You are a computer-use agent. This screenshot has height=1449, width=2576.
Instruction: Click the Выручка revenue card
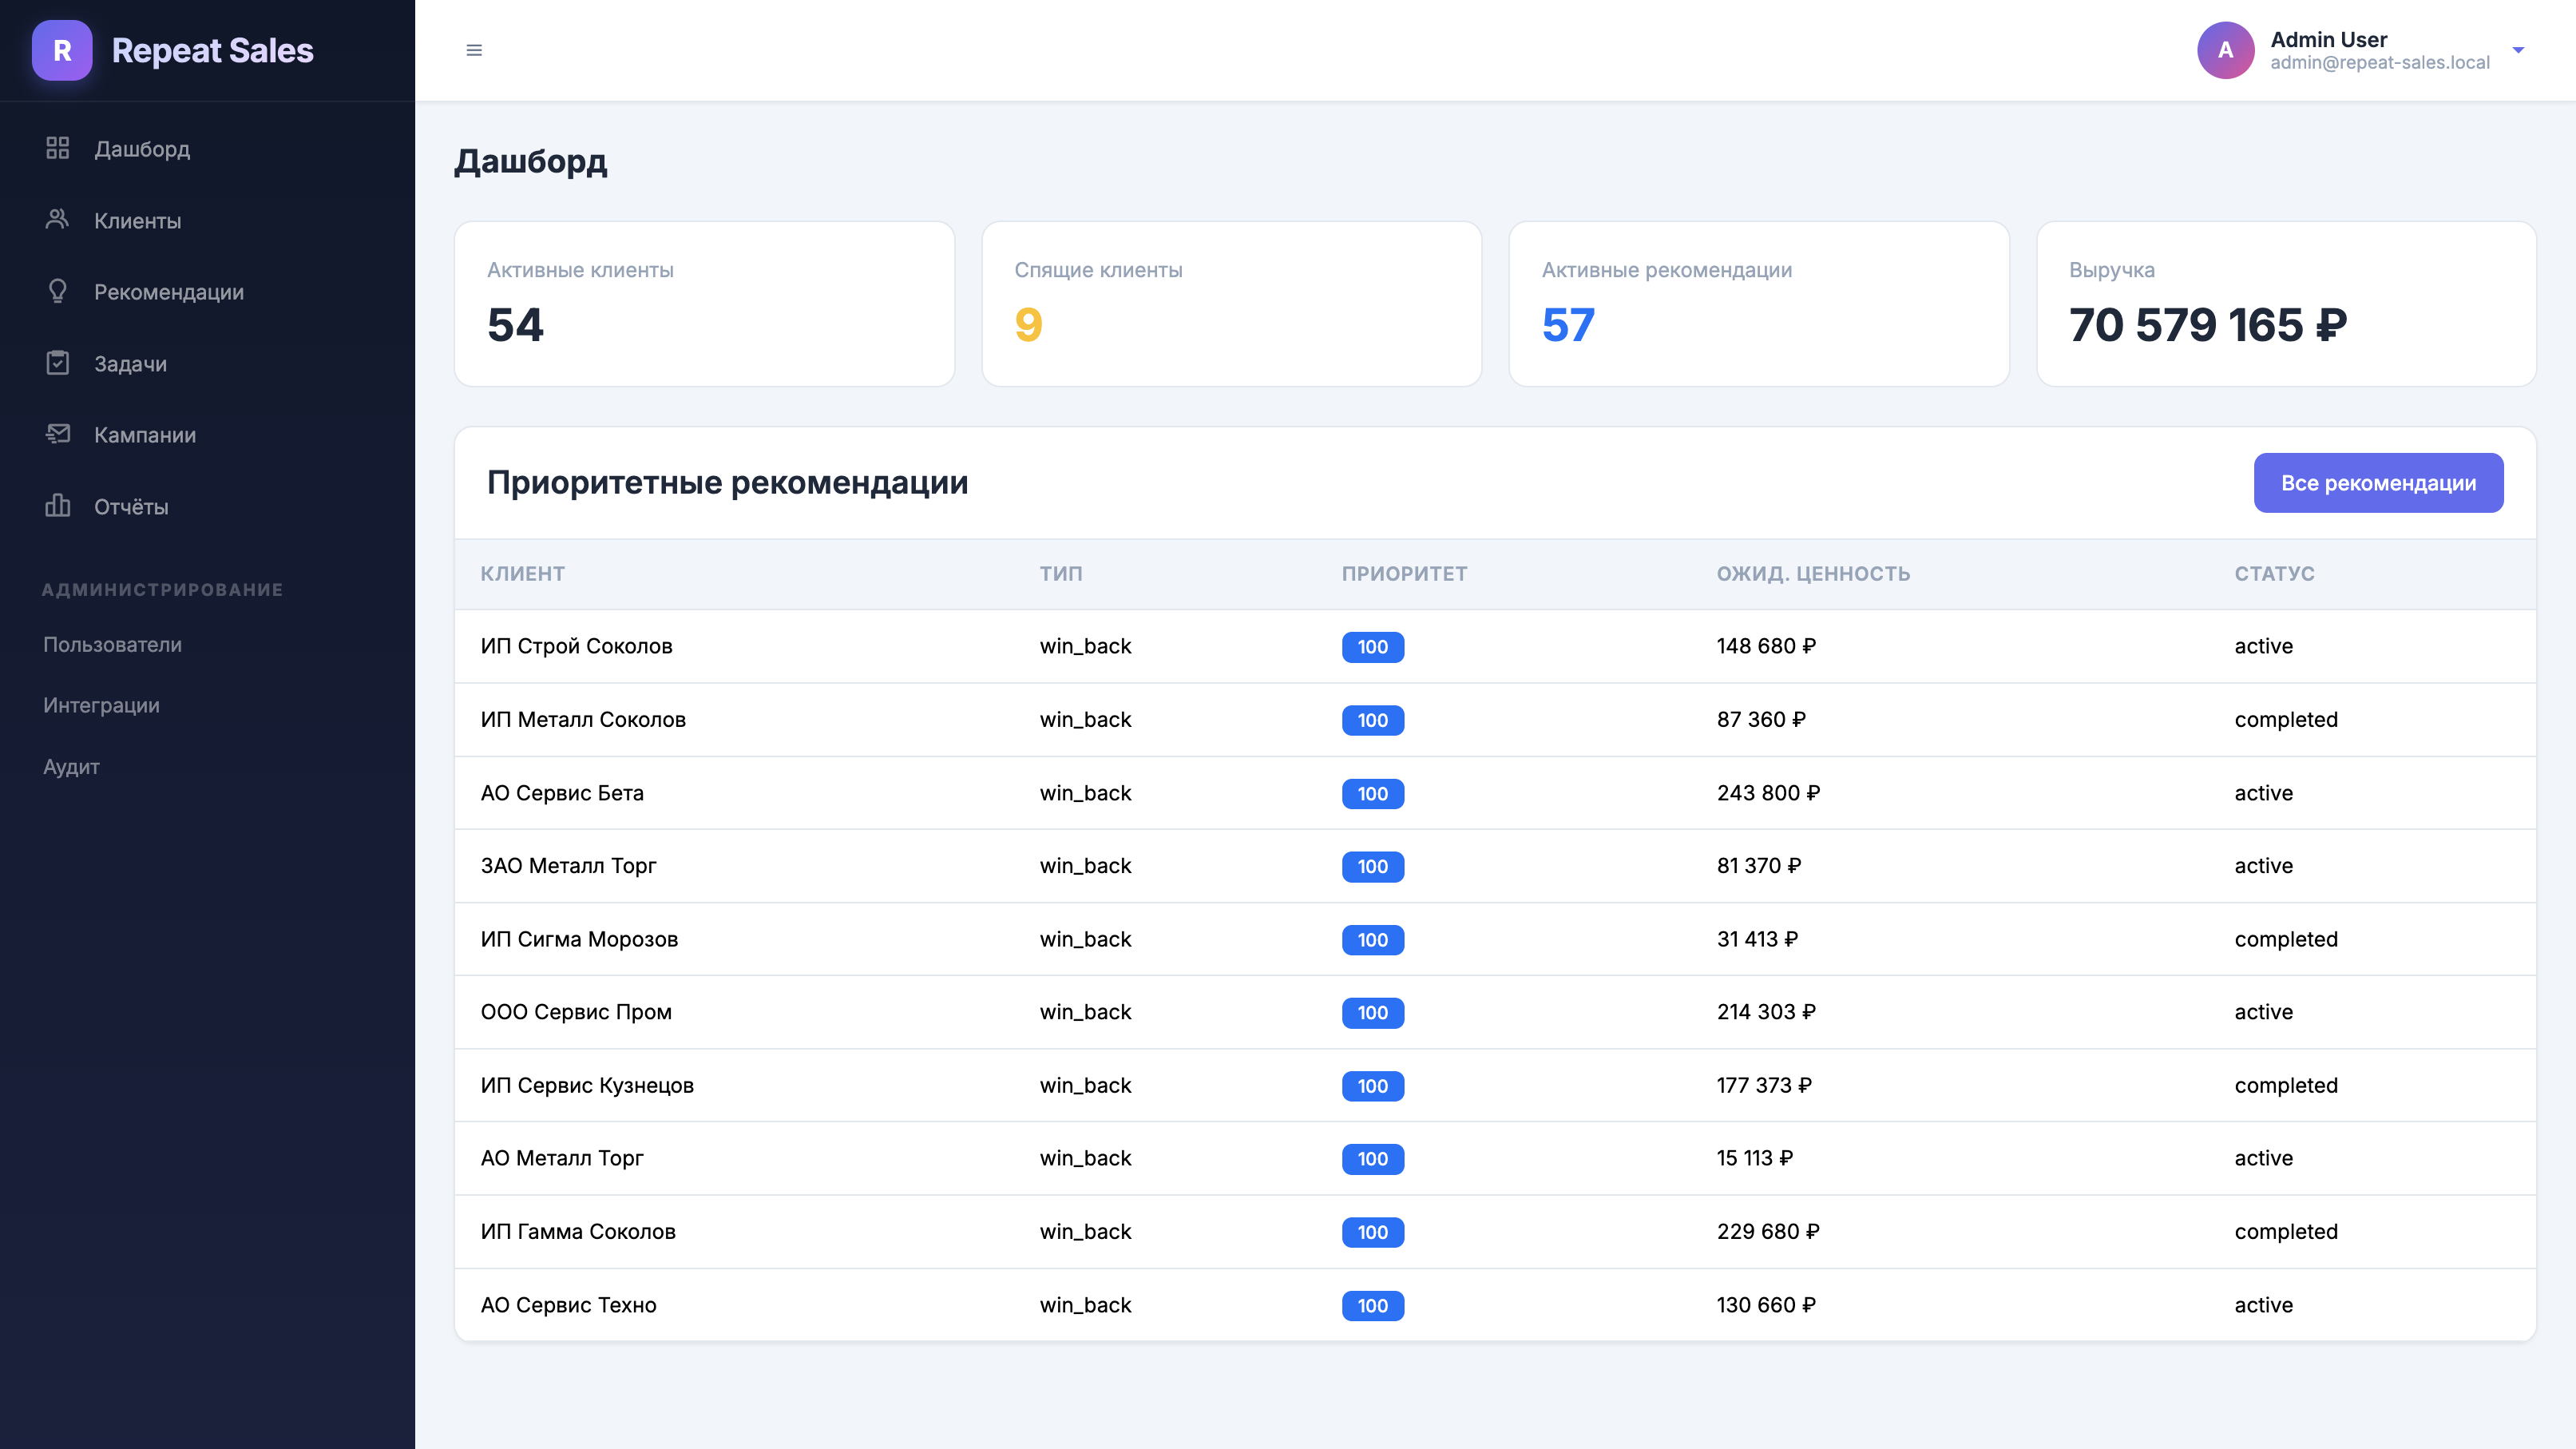2286,304
